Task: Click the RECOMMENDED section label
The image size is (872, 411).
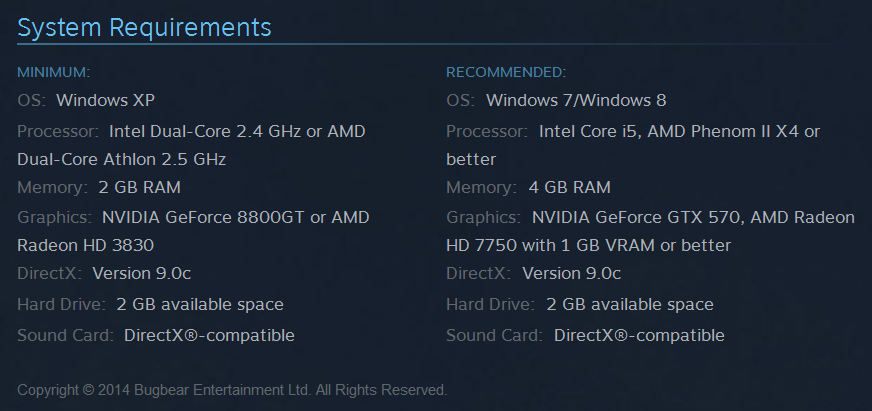Action: click(x=505, y=72)
